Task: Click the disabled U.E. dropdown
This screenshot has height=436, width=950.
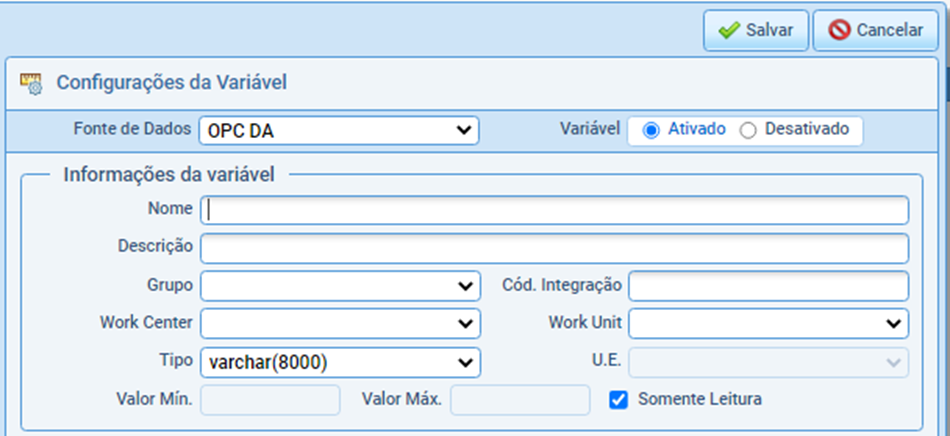Action: (x=768, y=362)
